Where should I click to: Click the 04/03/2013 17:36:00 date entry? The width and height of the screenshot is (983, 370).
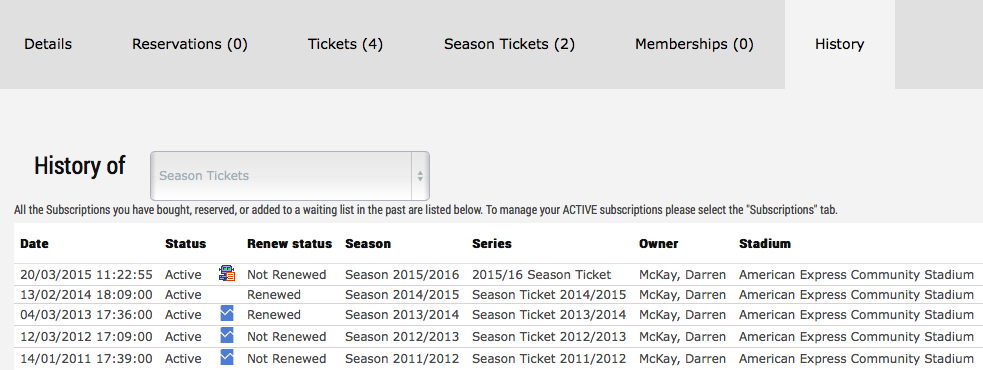pos(86,315)
